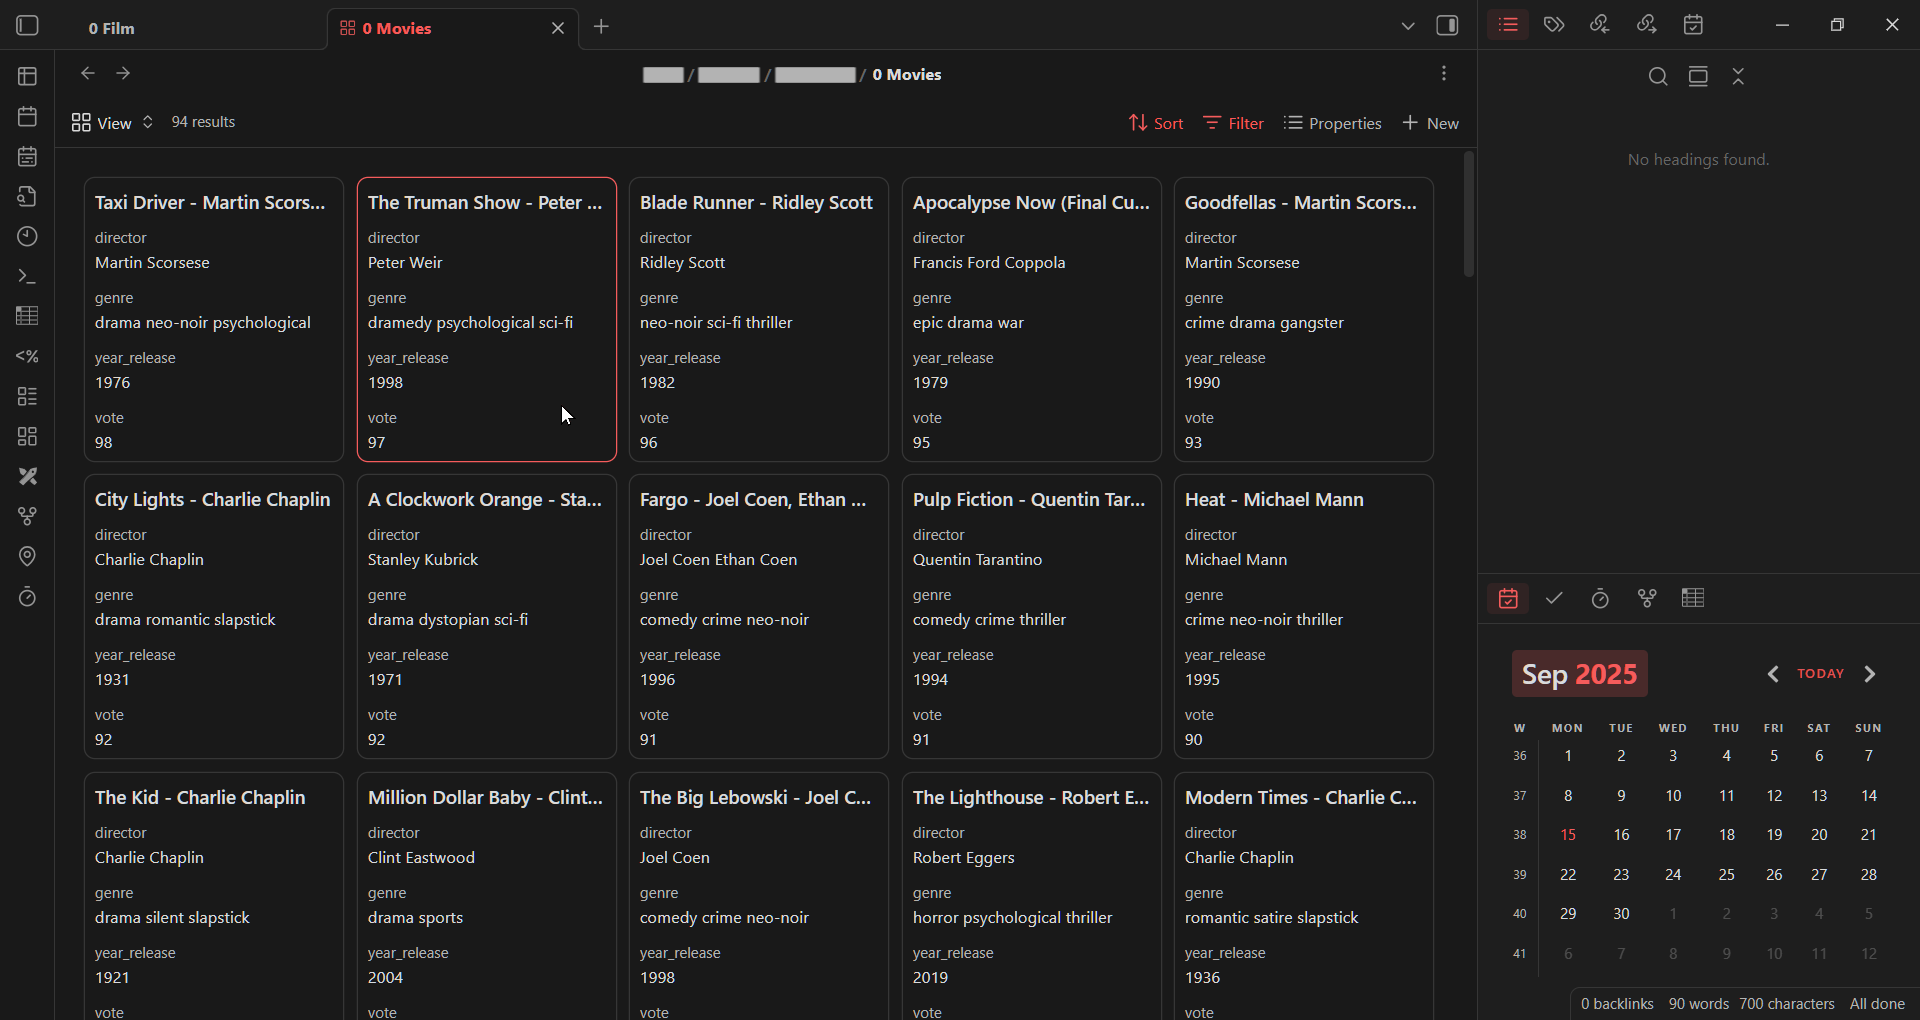The height and width of the screenshot is (1020, 1920).
Task: Open the Tags pane icon
Action: point(1554,25)
